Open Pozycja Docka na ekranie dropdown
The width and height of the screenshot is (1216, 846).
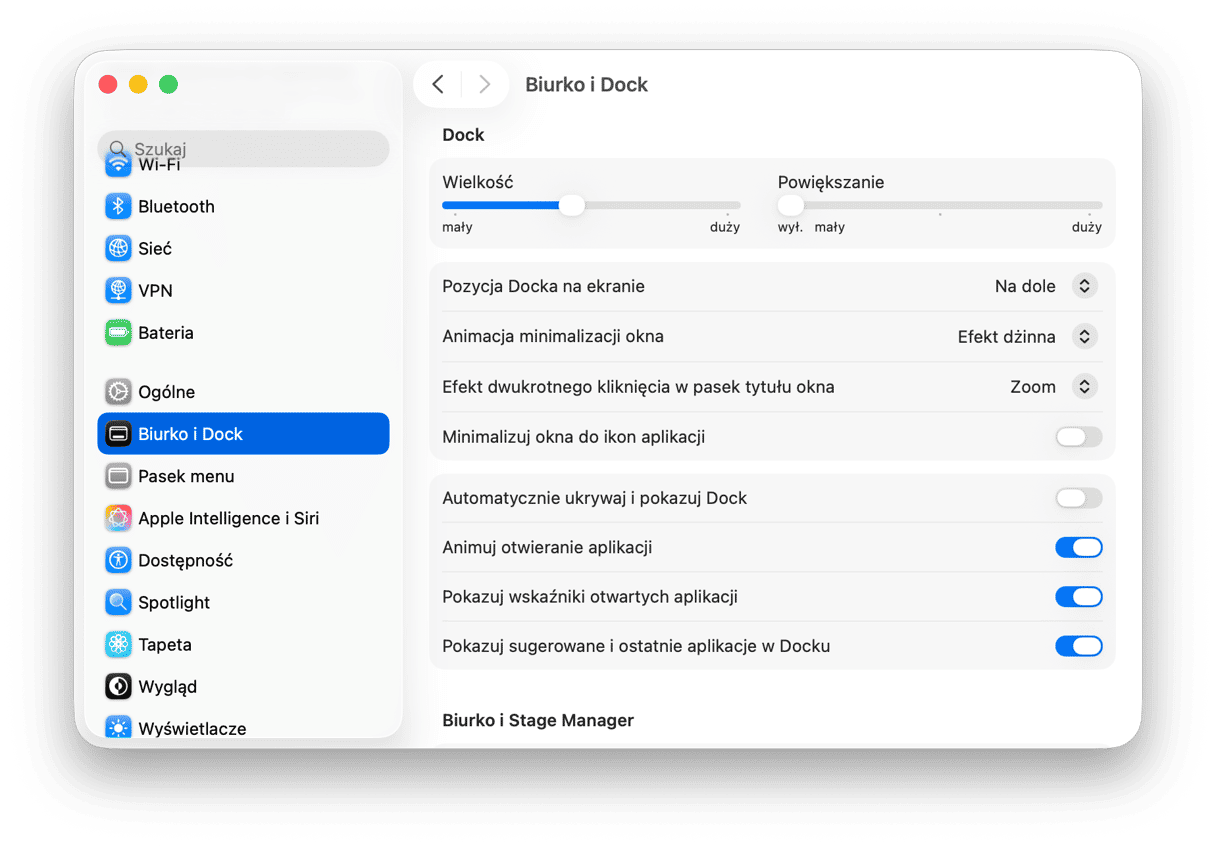[x=1084, y=286]
